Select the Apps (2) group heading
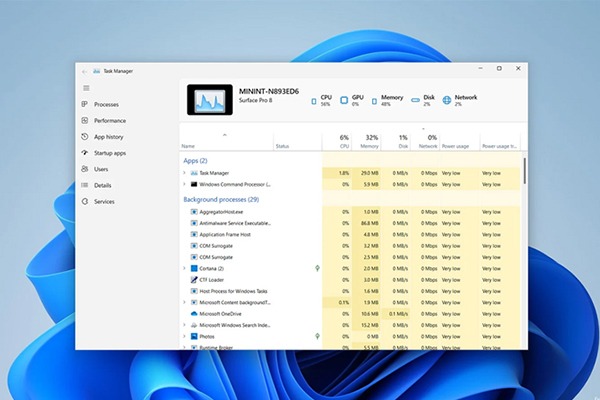Image resolution: width=600 pixels, height=400 pixels. tap(195, 161)
